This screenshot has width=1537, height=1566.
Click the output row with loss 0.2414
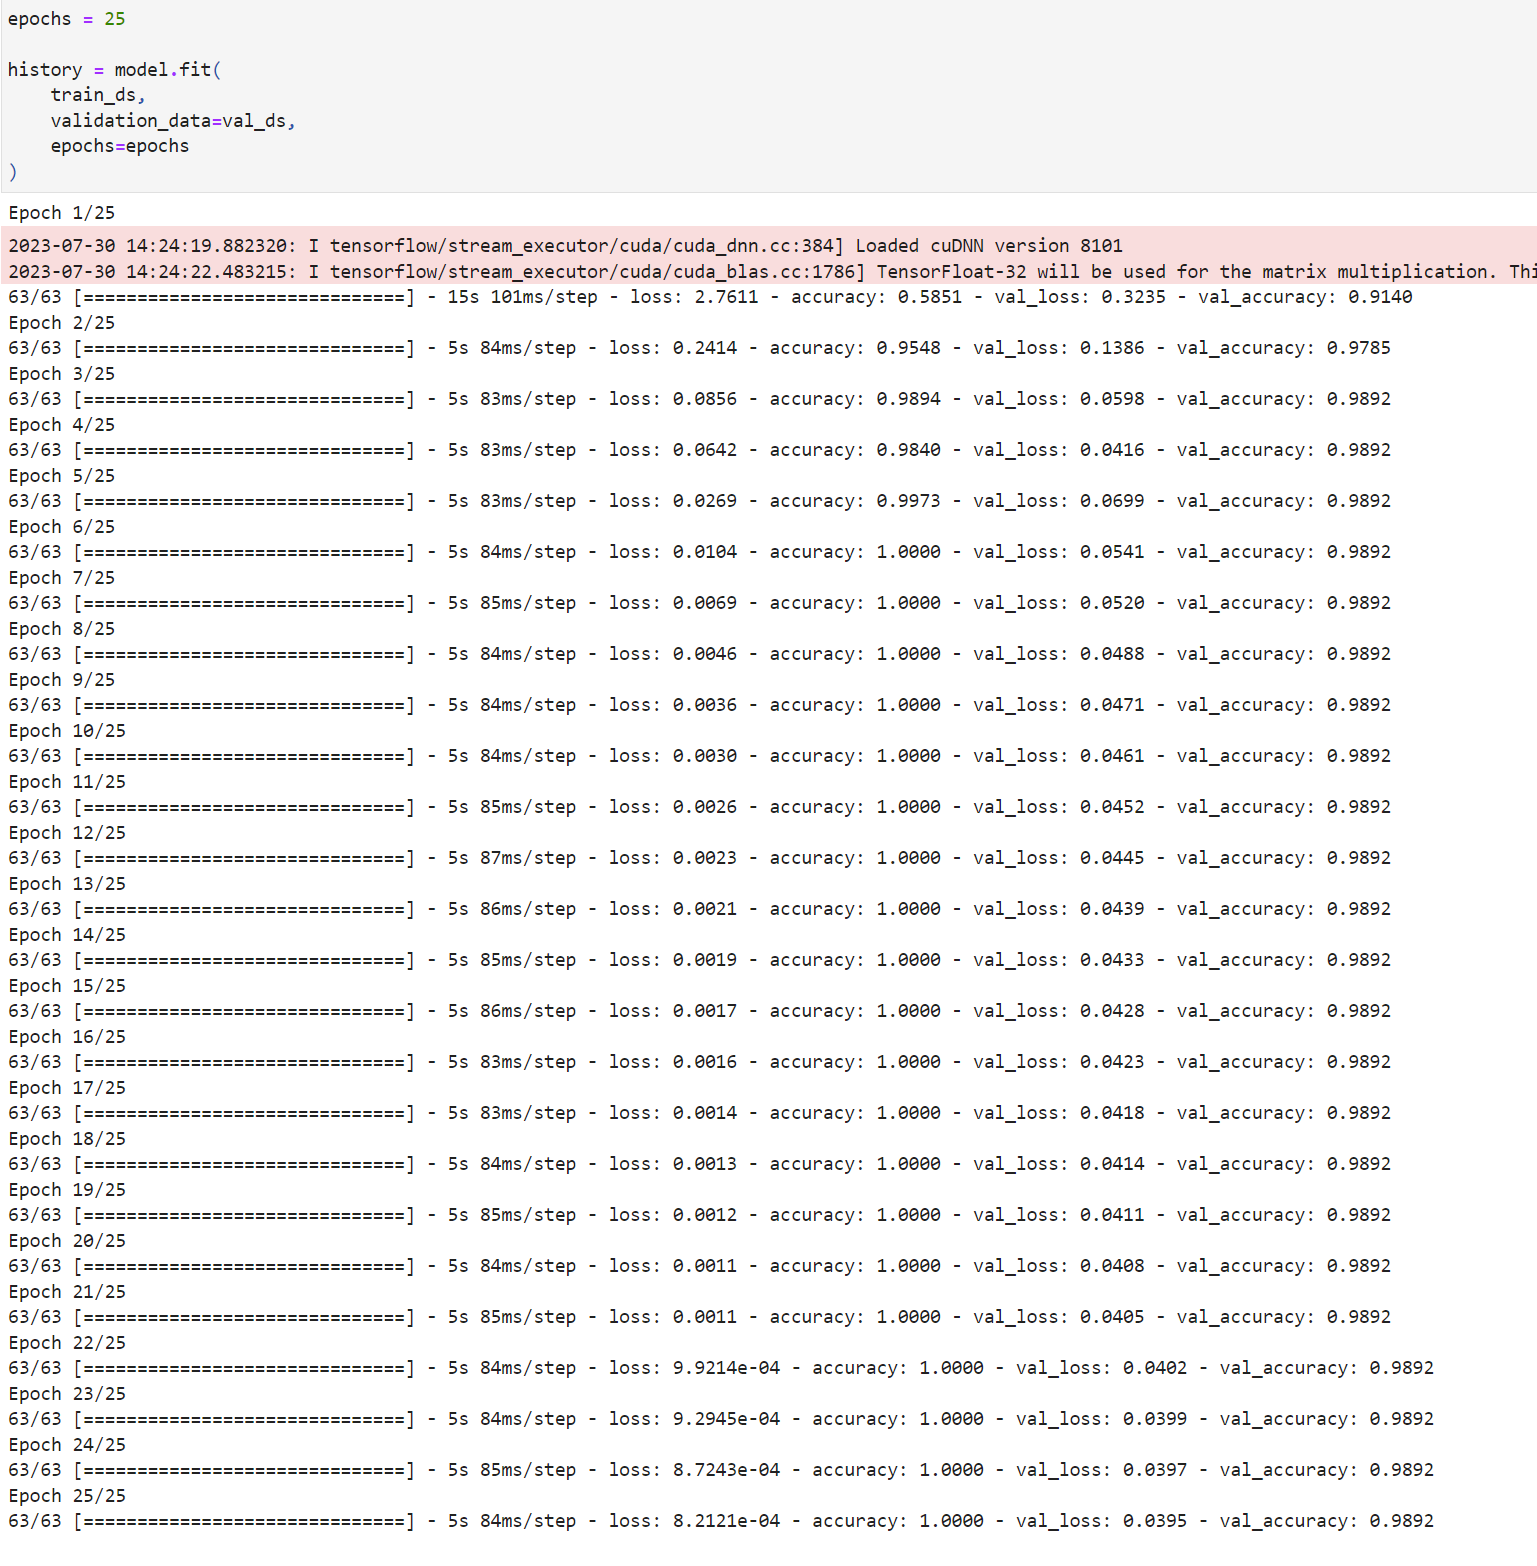point(699,348)
